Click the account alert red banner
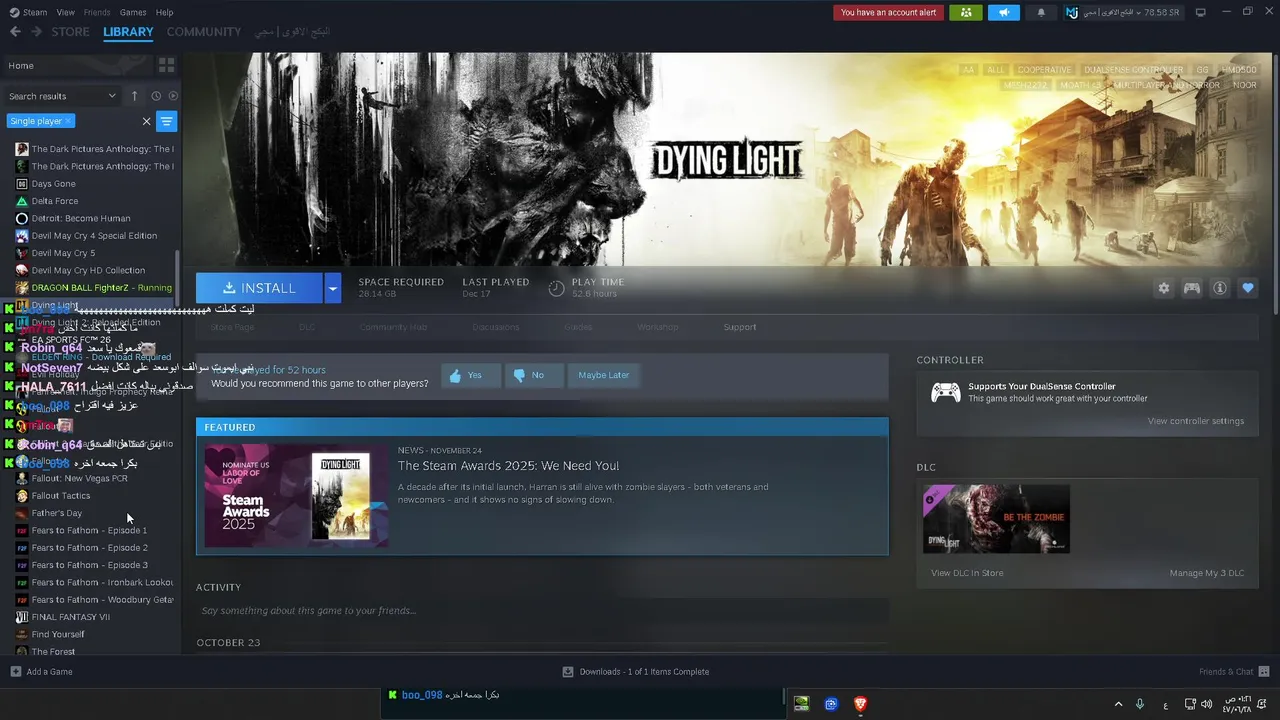Viewport: 1280px width, 720px height. click(888, 12)
